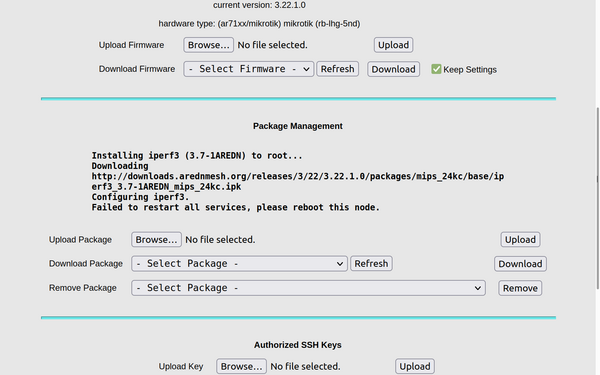Click the 'Package Management' heading

[298, 126]
